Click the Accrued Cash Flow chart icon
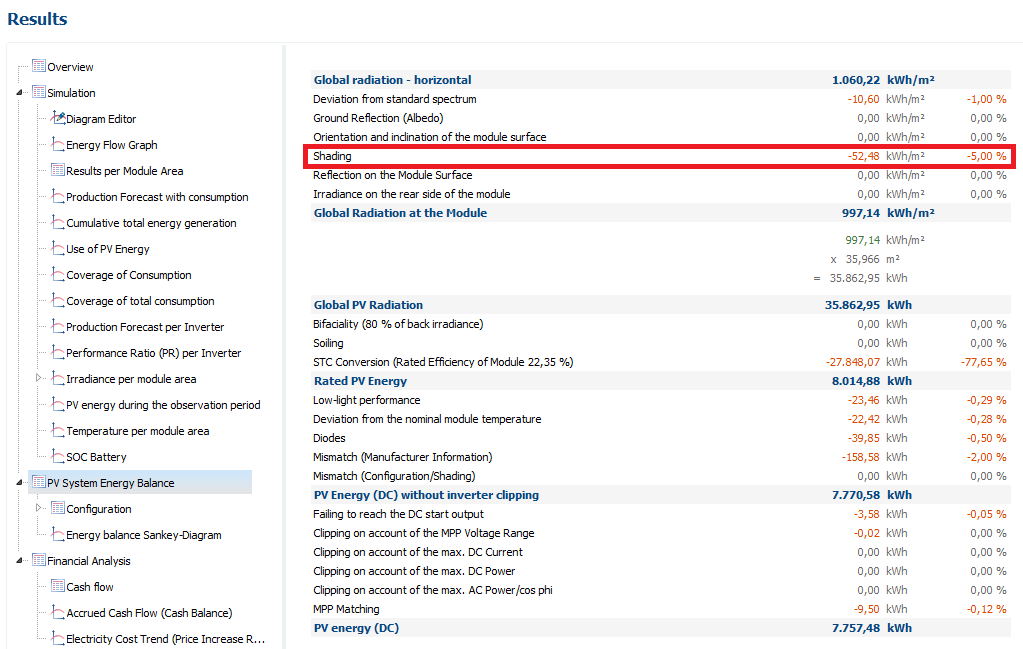 [58, 613]
